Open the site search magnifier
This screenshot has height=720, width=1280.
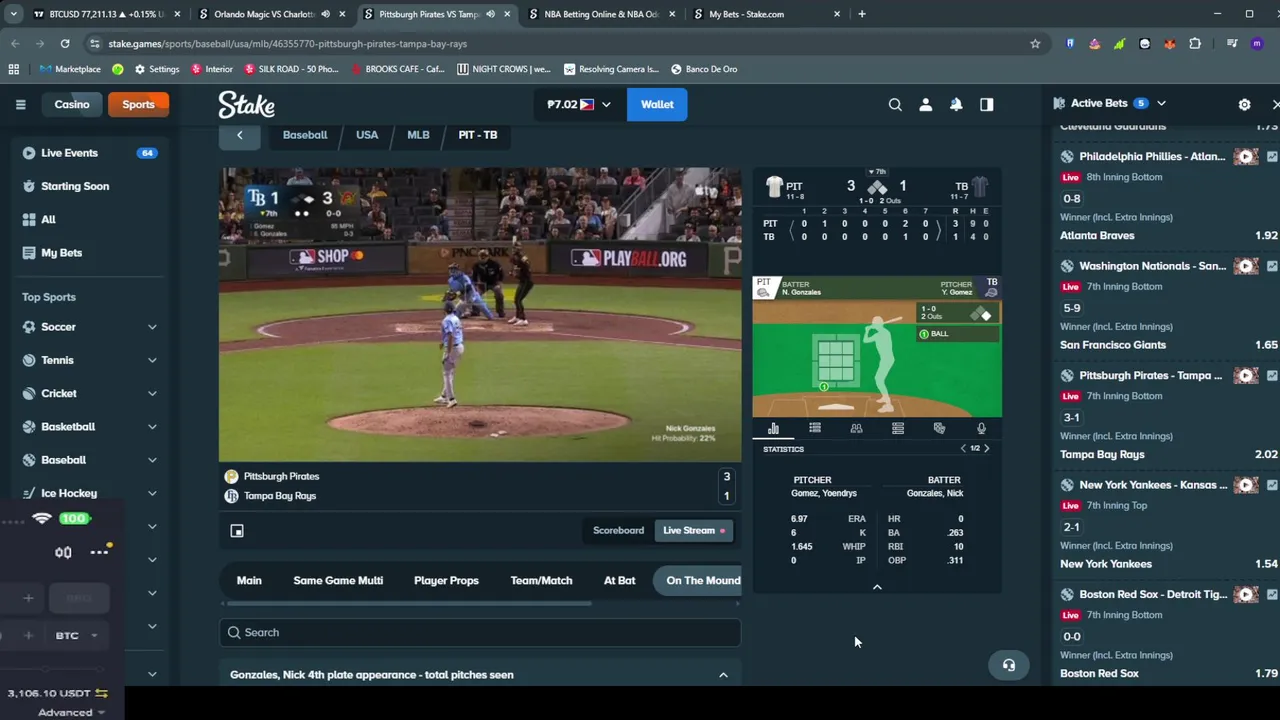pyautogui.click(x=895, y=104)
